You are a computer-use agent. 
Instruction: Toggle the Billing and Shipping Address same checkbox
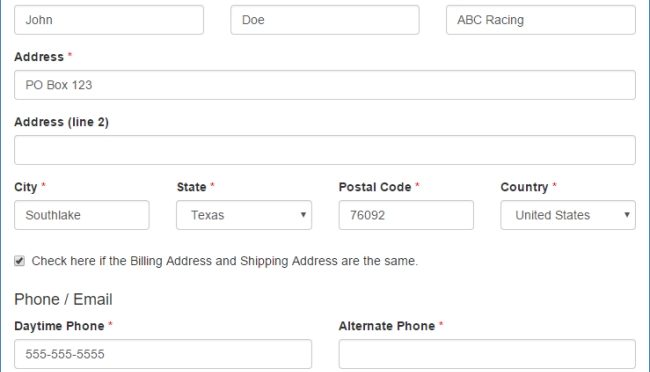click(19, 261)
